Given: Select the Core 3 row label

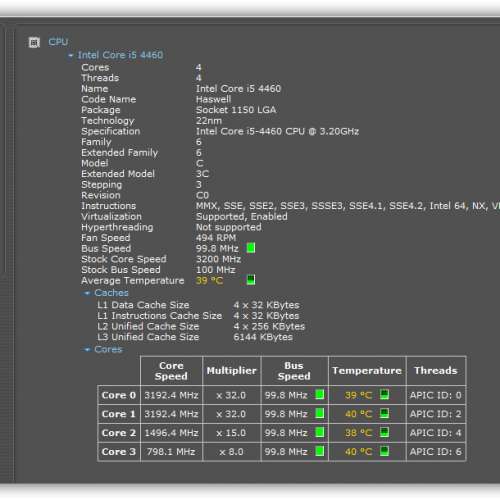Looking at the screenshot, I should (119, 452).
